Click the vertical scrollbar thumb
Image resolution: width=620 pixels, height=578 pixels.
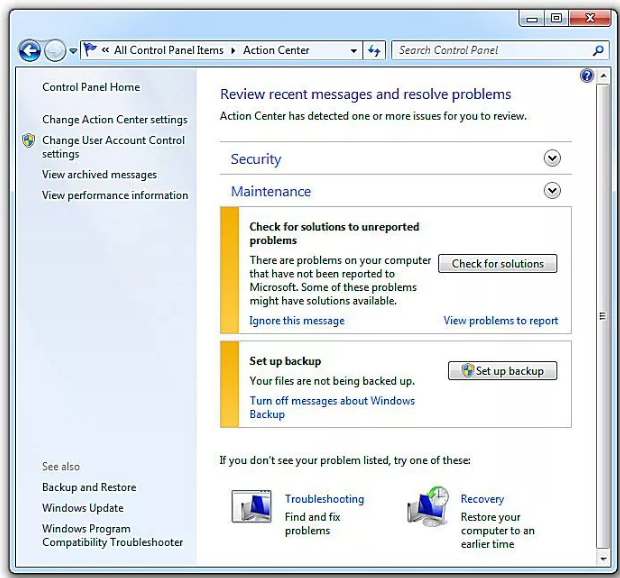pyautogui.click(x=603, y=315)
